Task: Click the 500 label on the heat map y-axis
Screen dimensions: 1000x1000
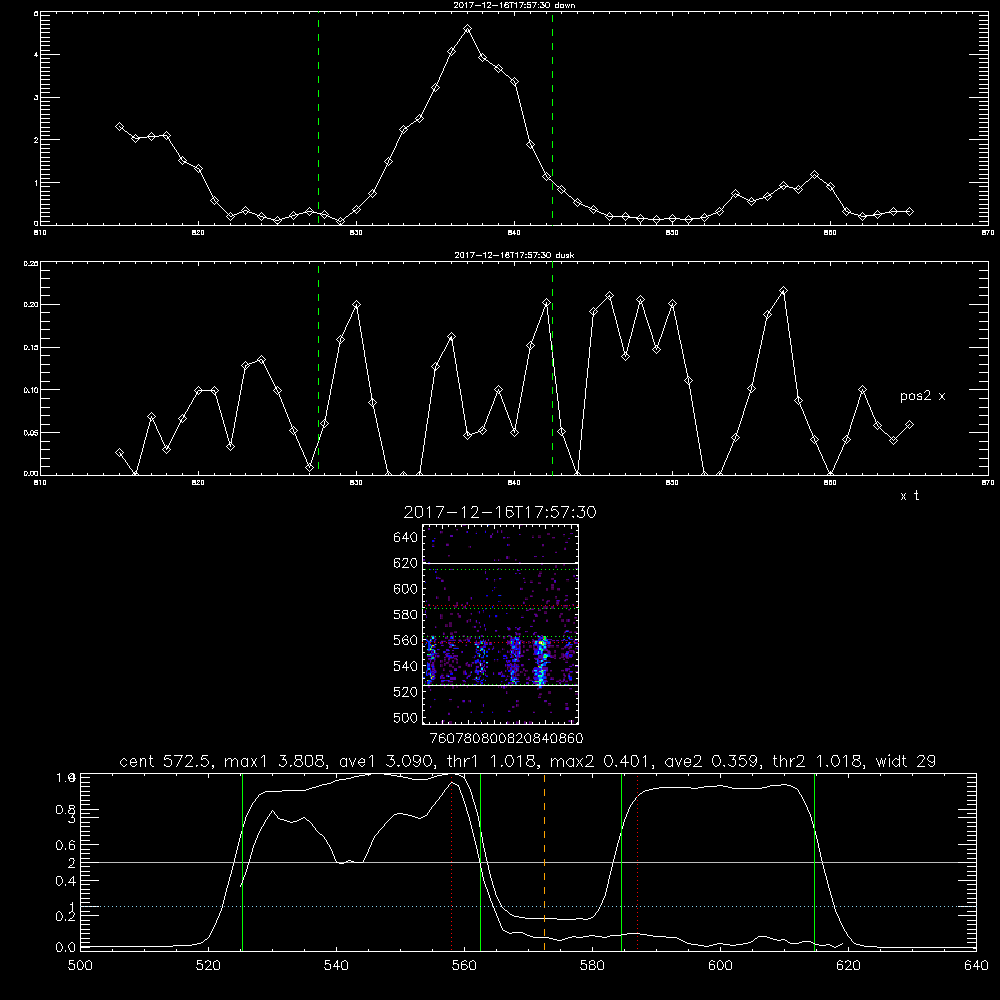Action: click(406, 717)
